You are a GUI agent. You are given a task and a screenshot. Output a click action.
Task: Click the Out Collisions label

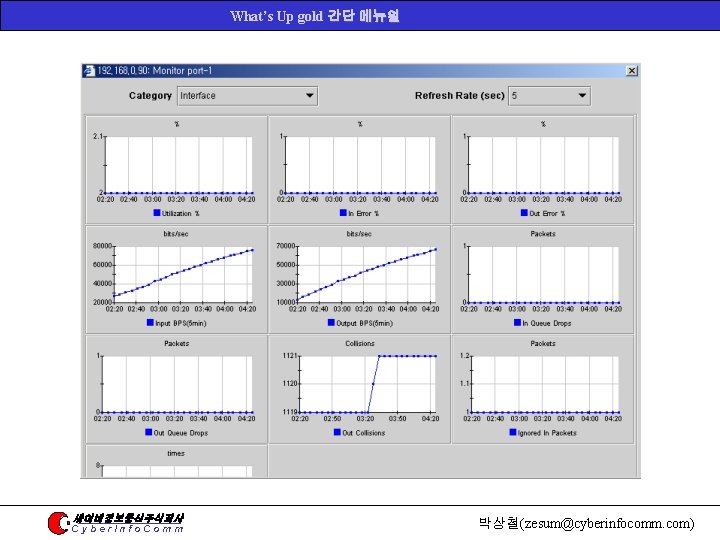click(364, 433)
